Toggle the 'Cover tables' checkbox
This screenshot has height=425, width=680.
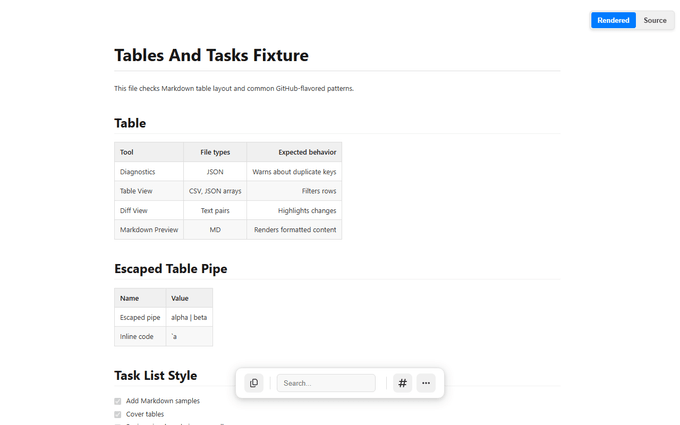118,415
